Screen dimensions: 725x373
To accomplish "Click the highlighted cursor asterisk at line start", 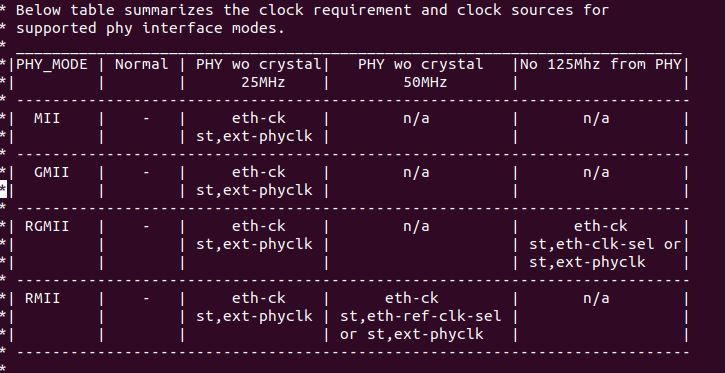I will (x=4, y=190).
